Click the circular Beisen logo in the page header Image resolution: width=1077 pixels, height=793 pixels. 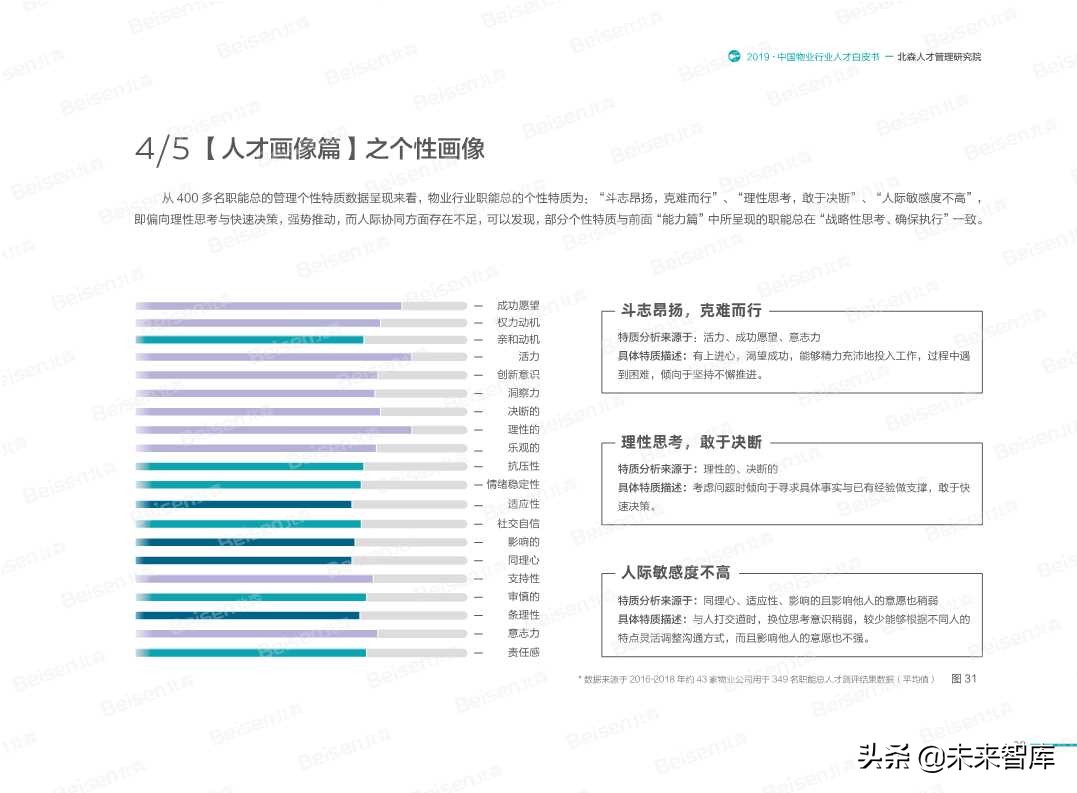[732, 57]
